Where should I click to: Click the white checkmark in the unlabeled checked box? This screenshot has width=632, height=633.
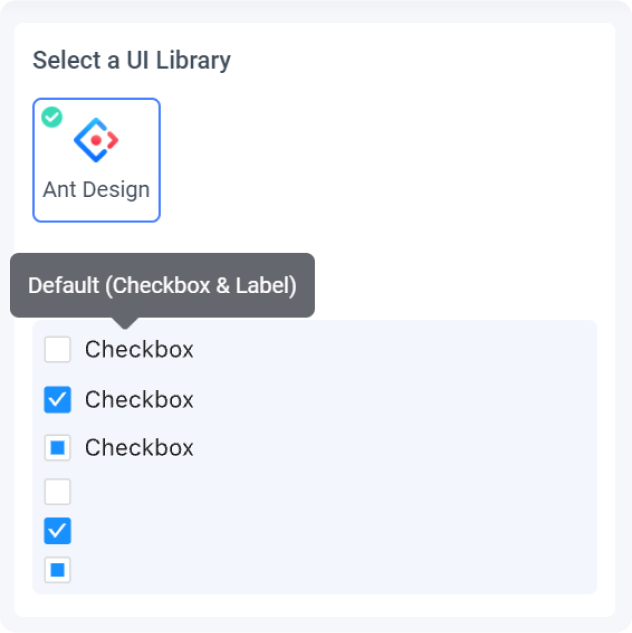tap(57, 531)
